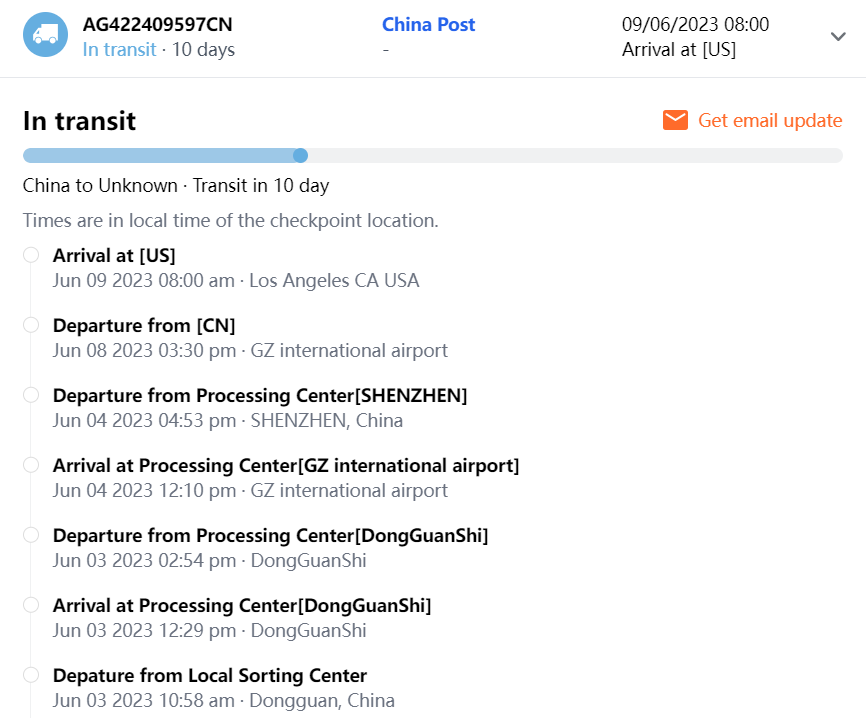Click Arrival at DongGuanShi checkpoint marker
This screenshot has width=866, height=718.
pyautogui.click(x=31, y=605)
